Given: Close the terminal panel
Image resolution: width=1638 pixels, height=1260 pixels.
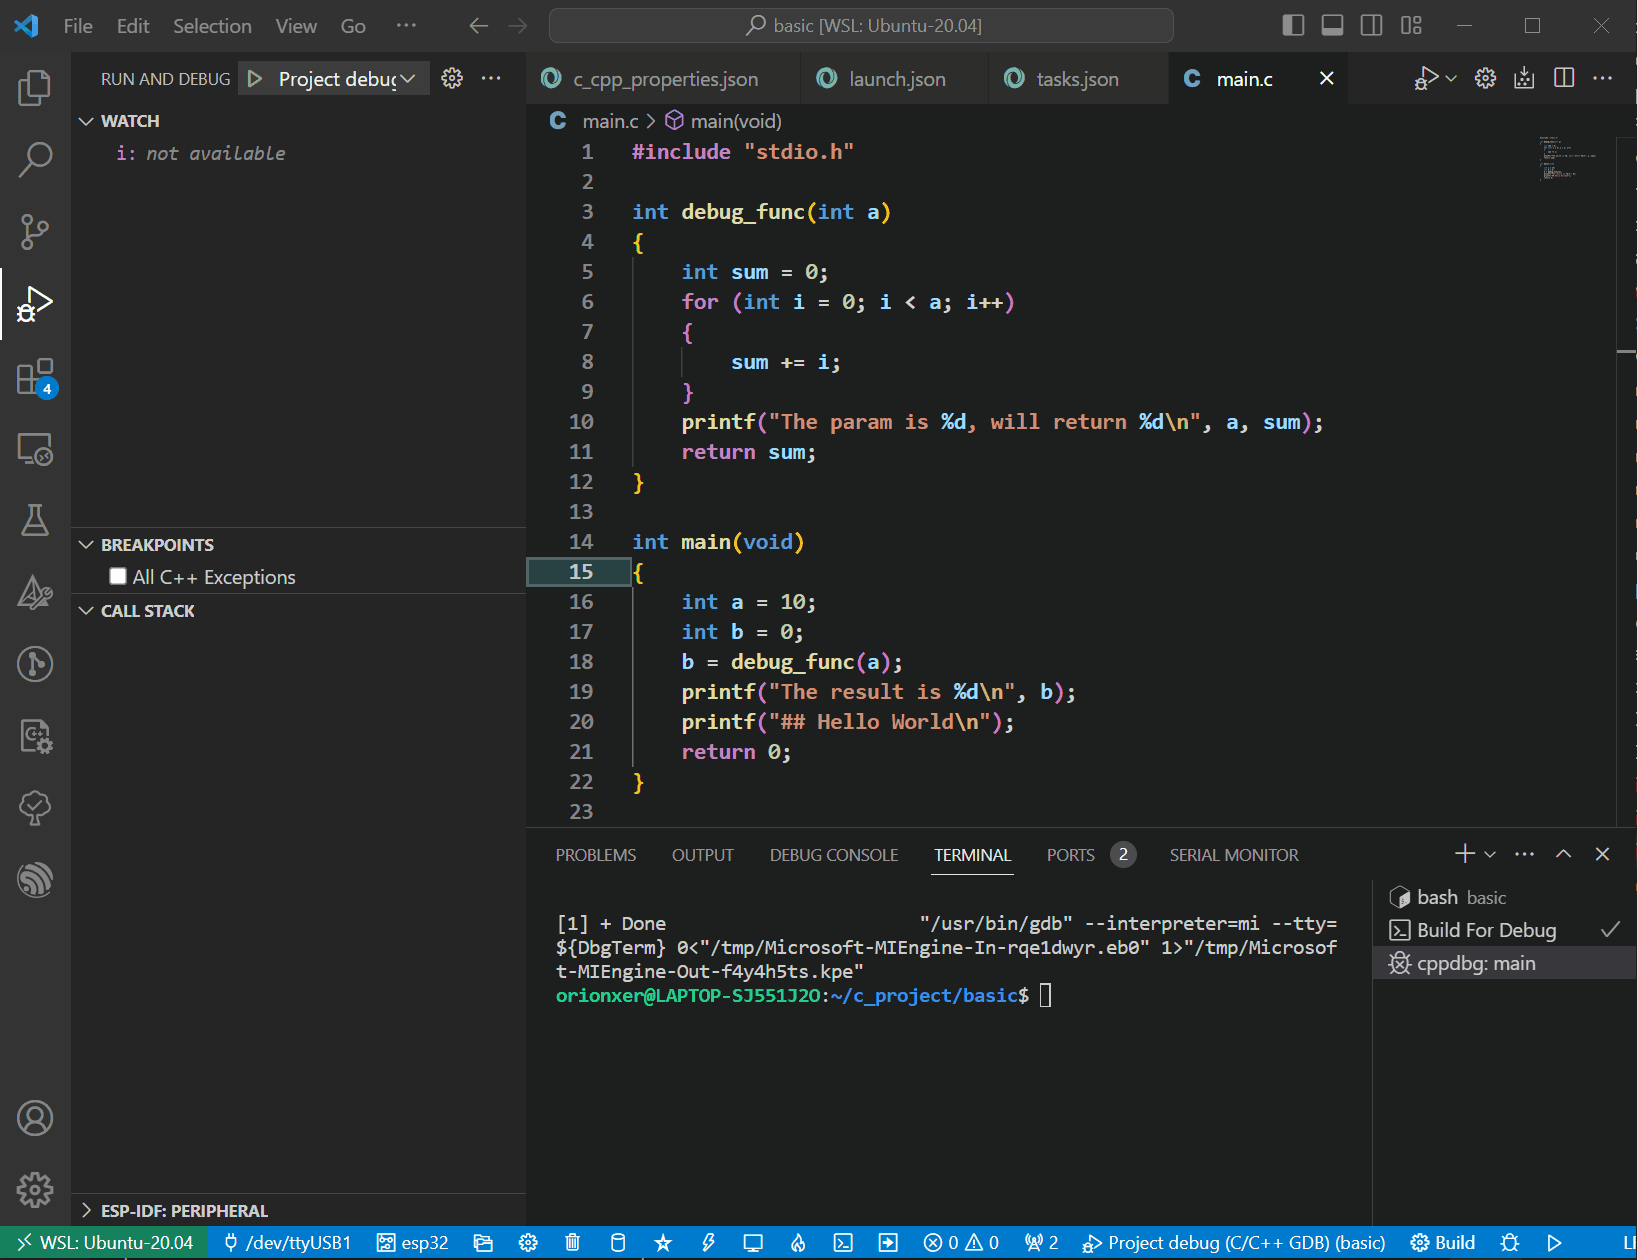Looking at the screenshot, I should coord(1602,854).
